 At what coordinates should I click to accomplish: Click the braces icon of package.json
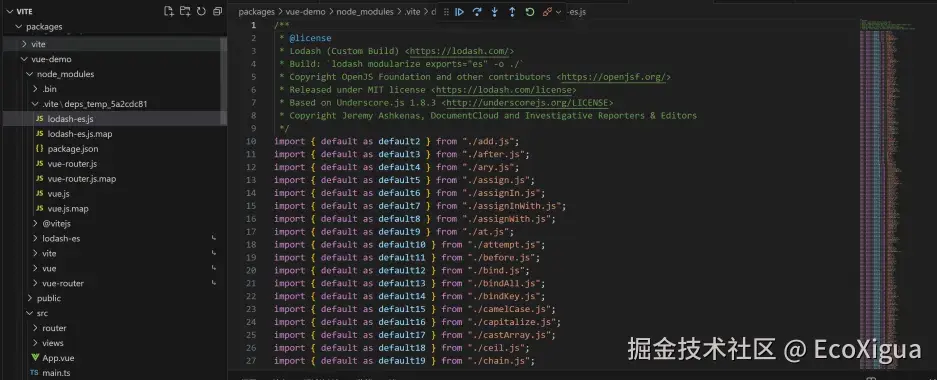39,149
